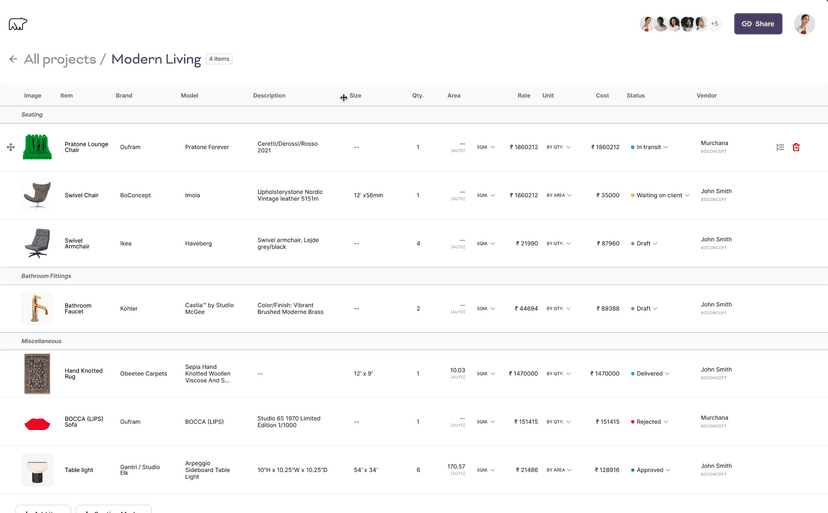
Task: Click the Ceretti/Derossi/Rosso 2021 description
Action: (288, 147)
